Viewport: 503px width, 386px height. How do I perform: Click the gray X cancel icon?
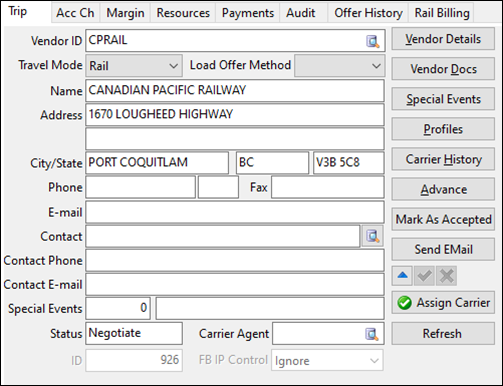pyautogui.click(x=446, y=276)
